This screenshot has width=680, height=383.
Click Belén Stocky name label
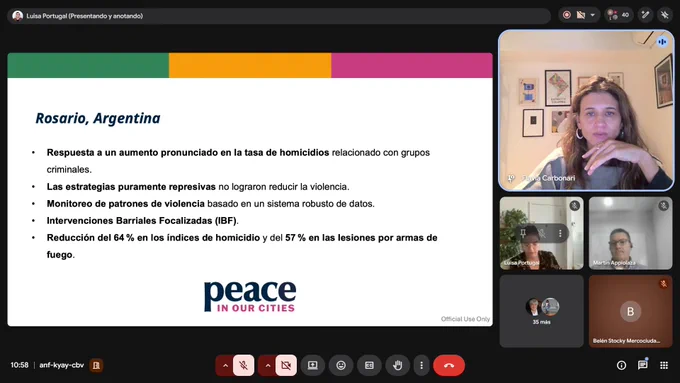pos(626,341)
